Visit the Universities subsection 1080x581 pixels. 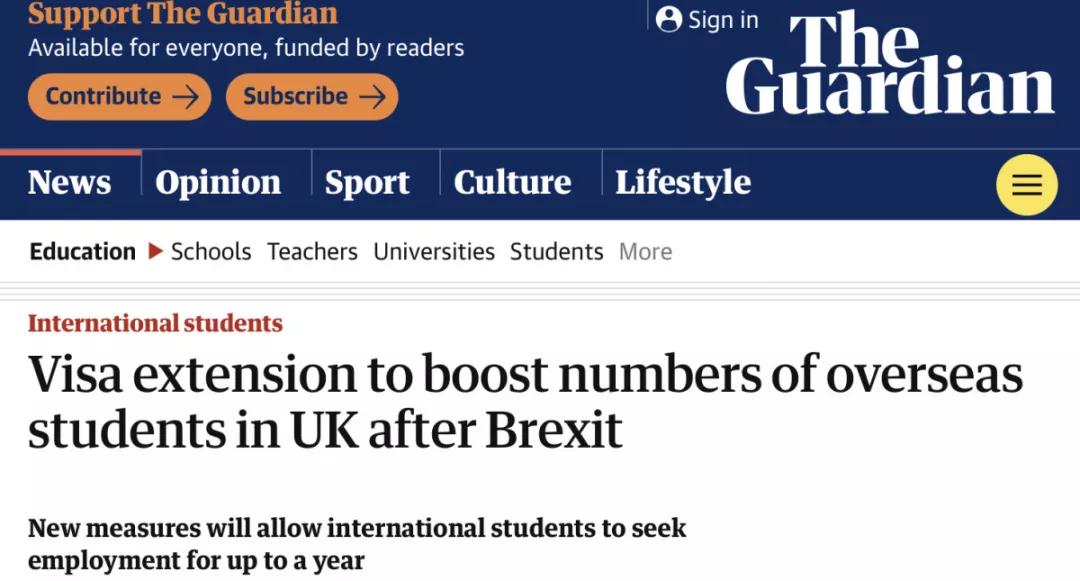(434, 251)
